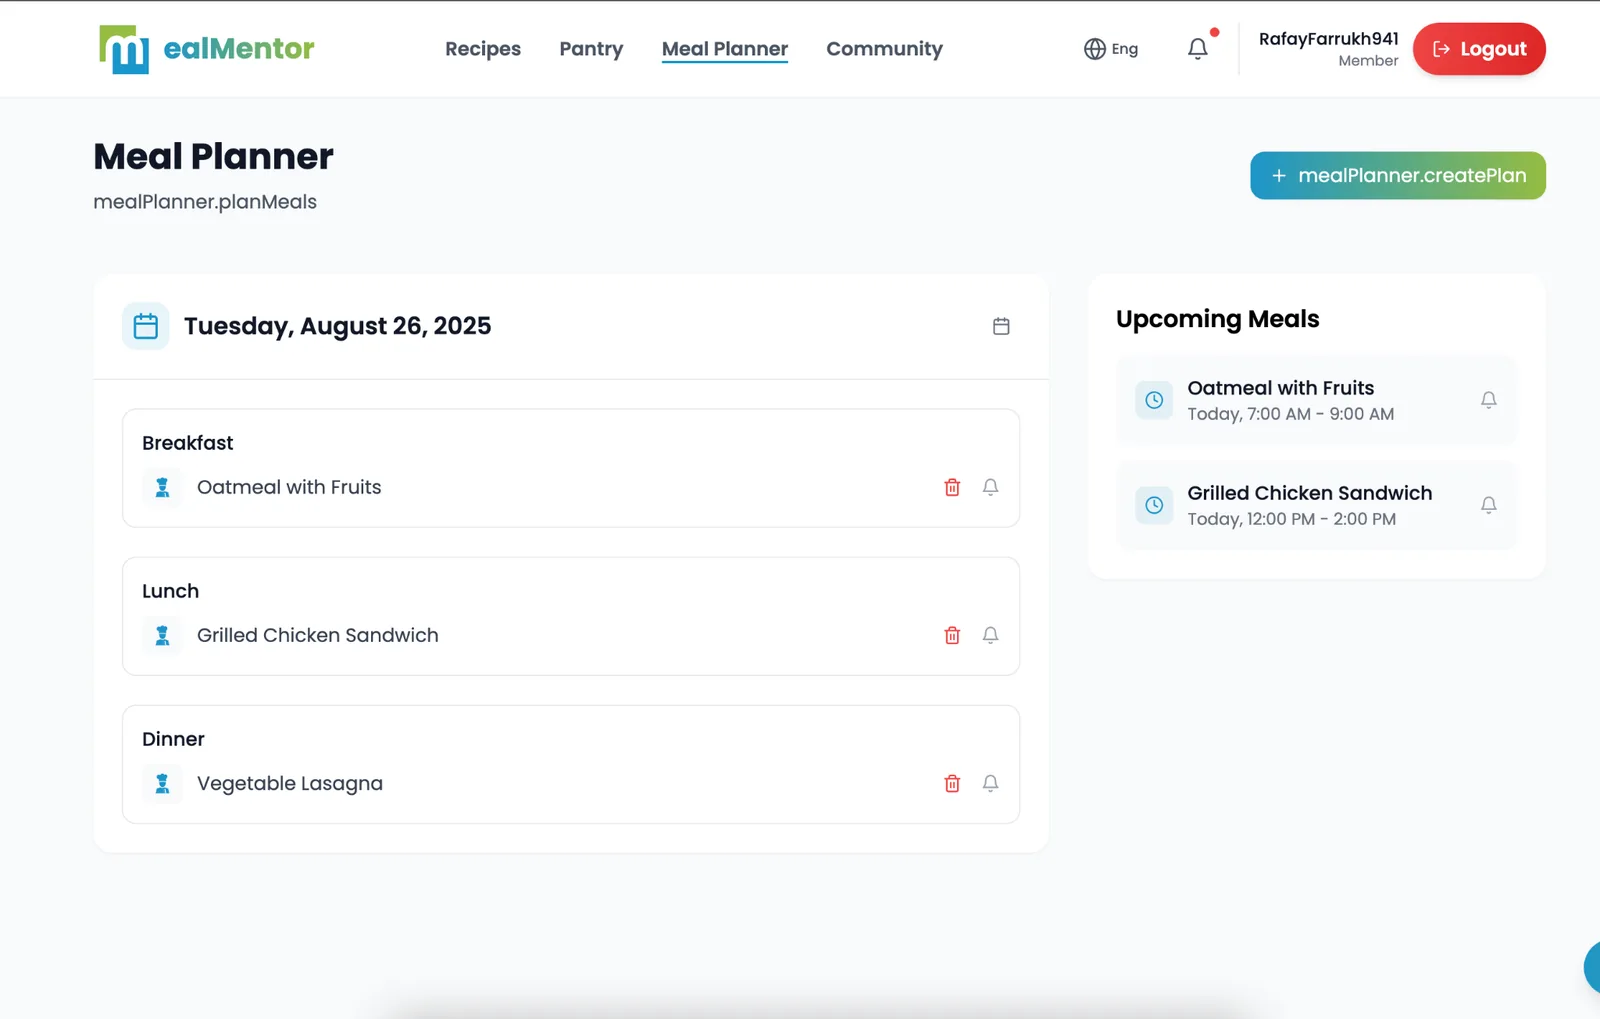
Task: Toggle reminder bell for Breakfast Oatmeal with Fruits
Action: pos(990,487)
